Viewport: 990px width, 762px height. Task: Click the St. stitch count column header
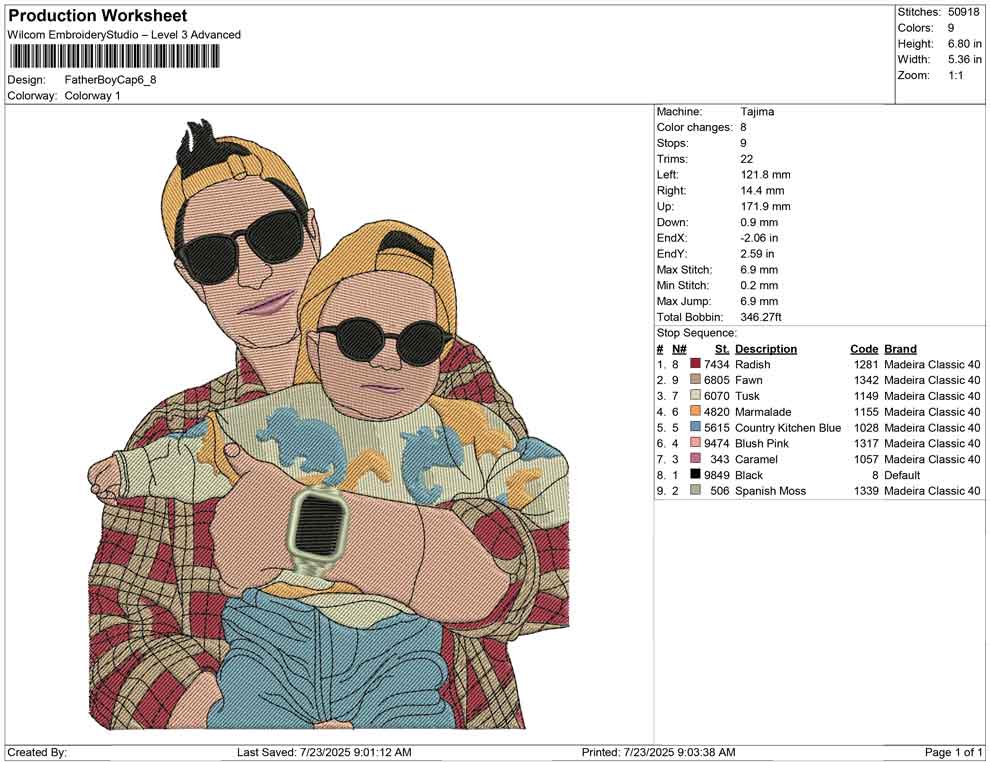tap(721, 349)
